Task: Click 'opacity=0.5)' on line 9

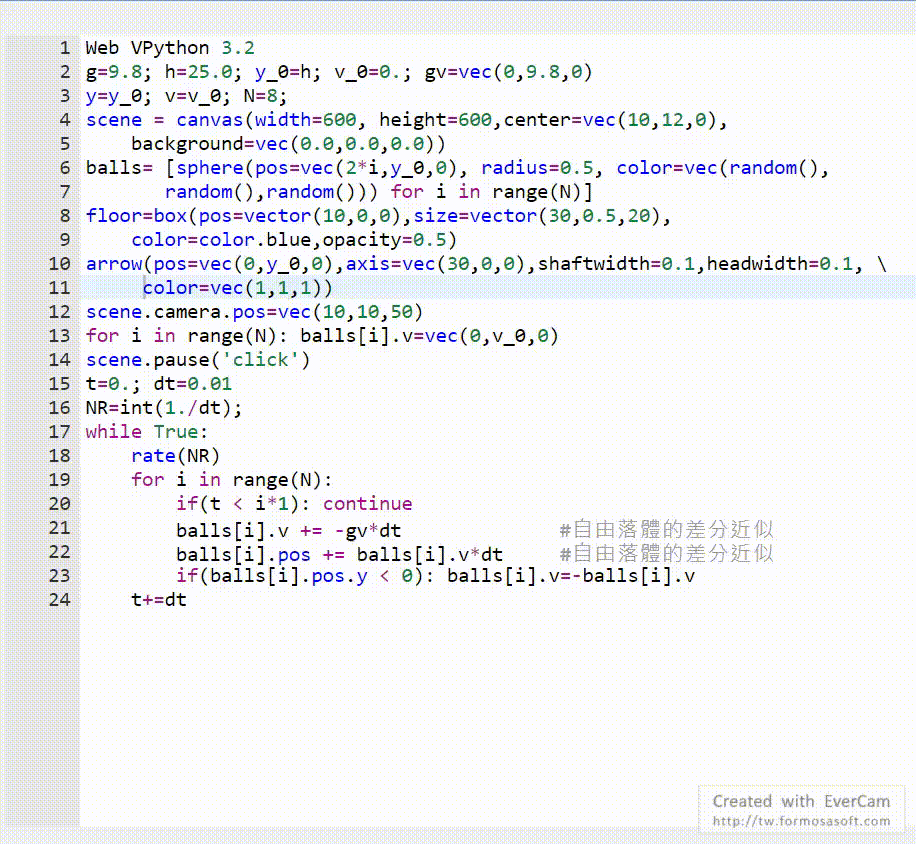Action: pyautogui.click(x=390, y=240)
